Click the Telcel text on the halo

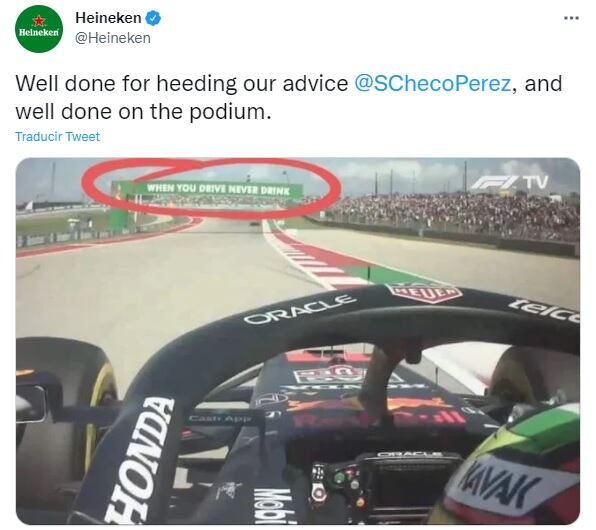[546, 311]
